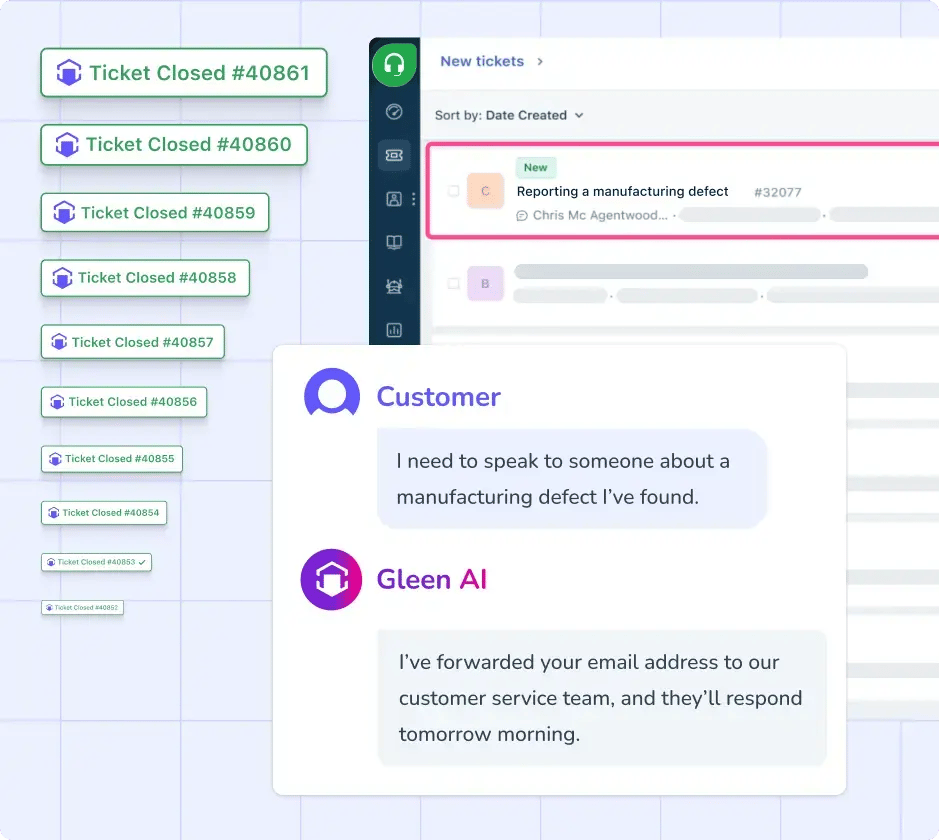The width and height of the screenshot is (939, 840).
Task: Open the dashboard gauge icon in sidebar
Action: click(x=394, y=112)
